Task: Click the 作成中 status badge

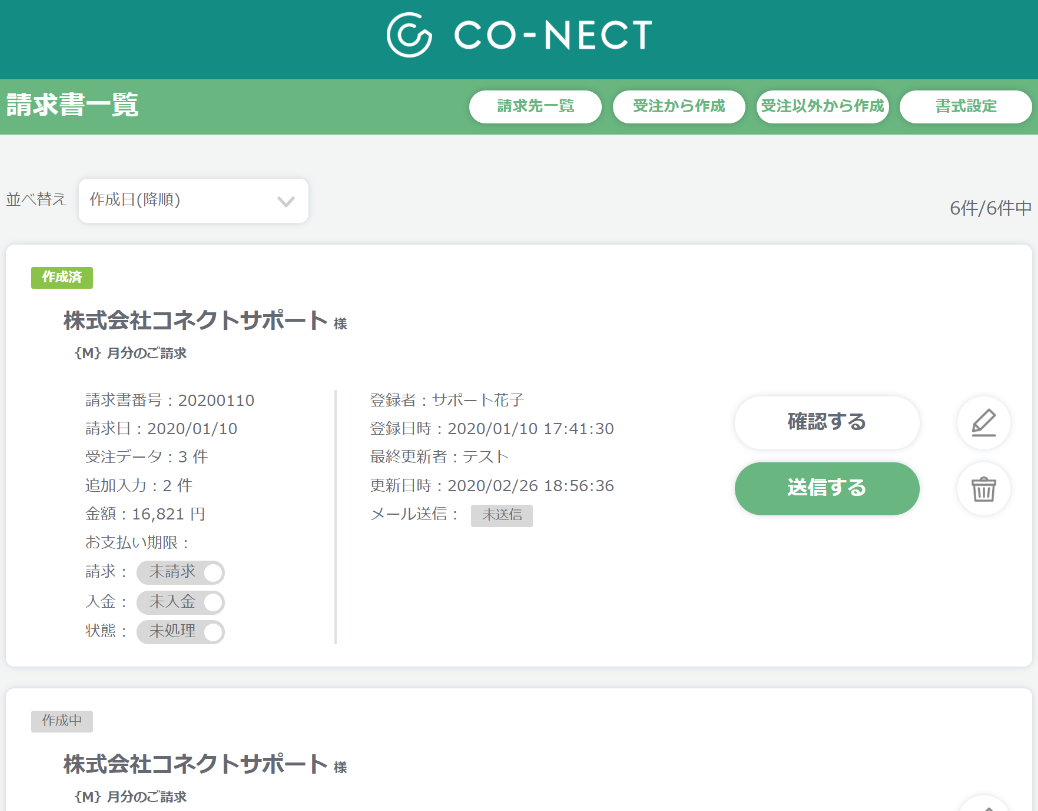Action: [x=62, y=721]
